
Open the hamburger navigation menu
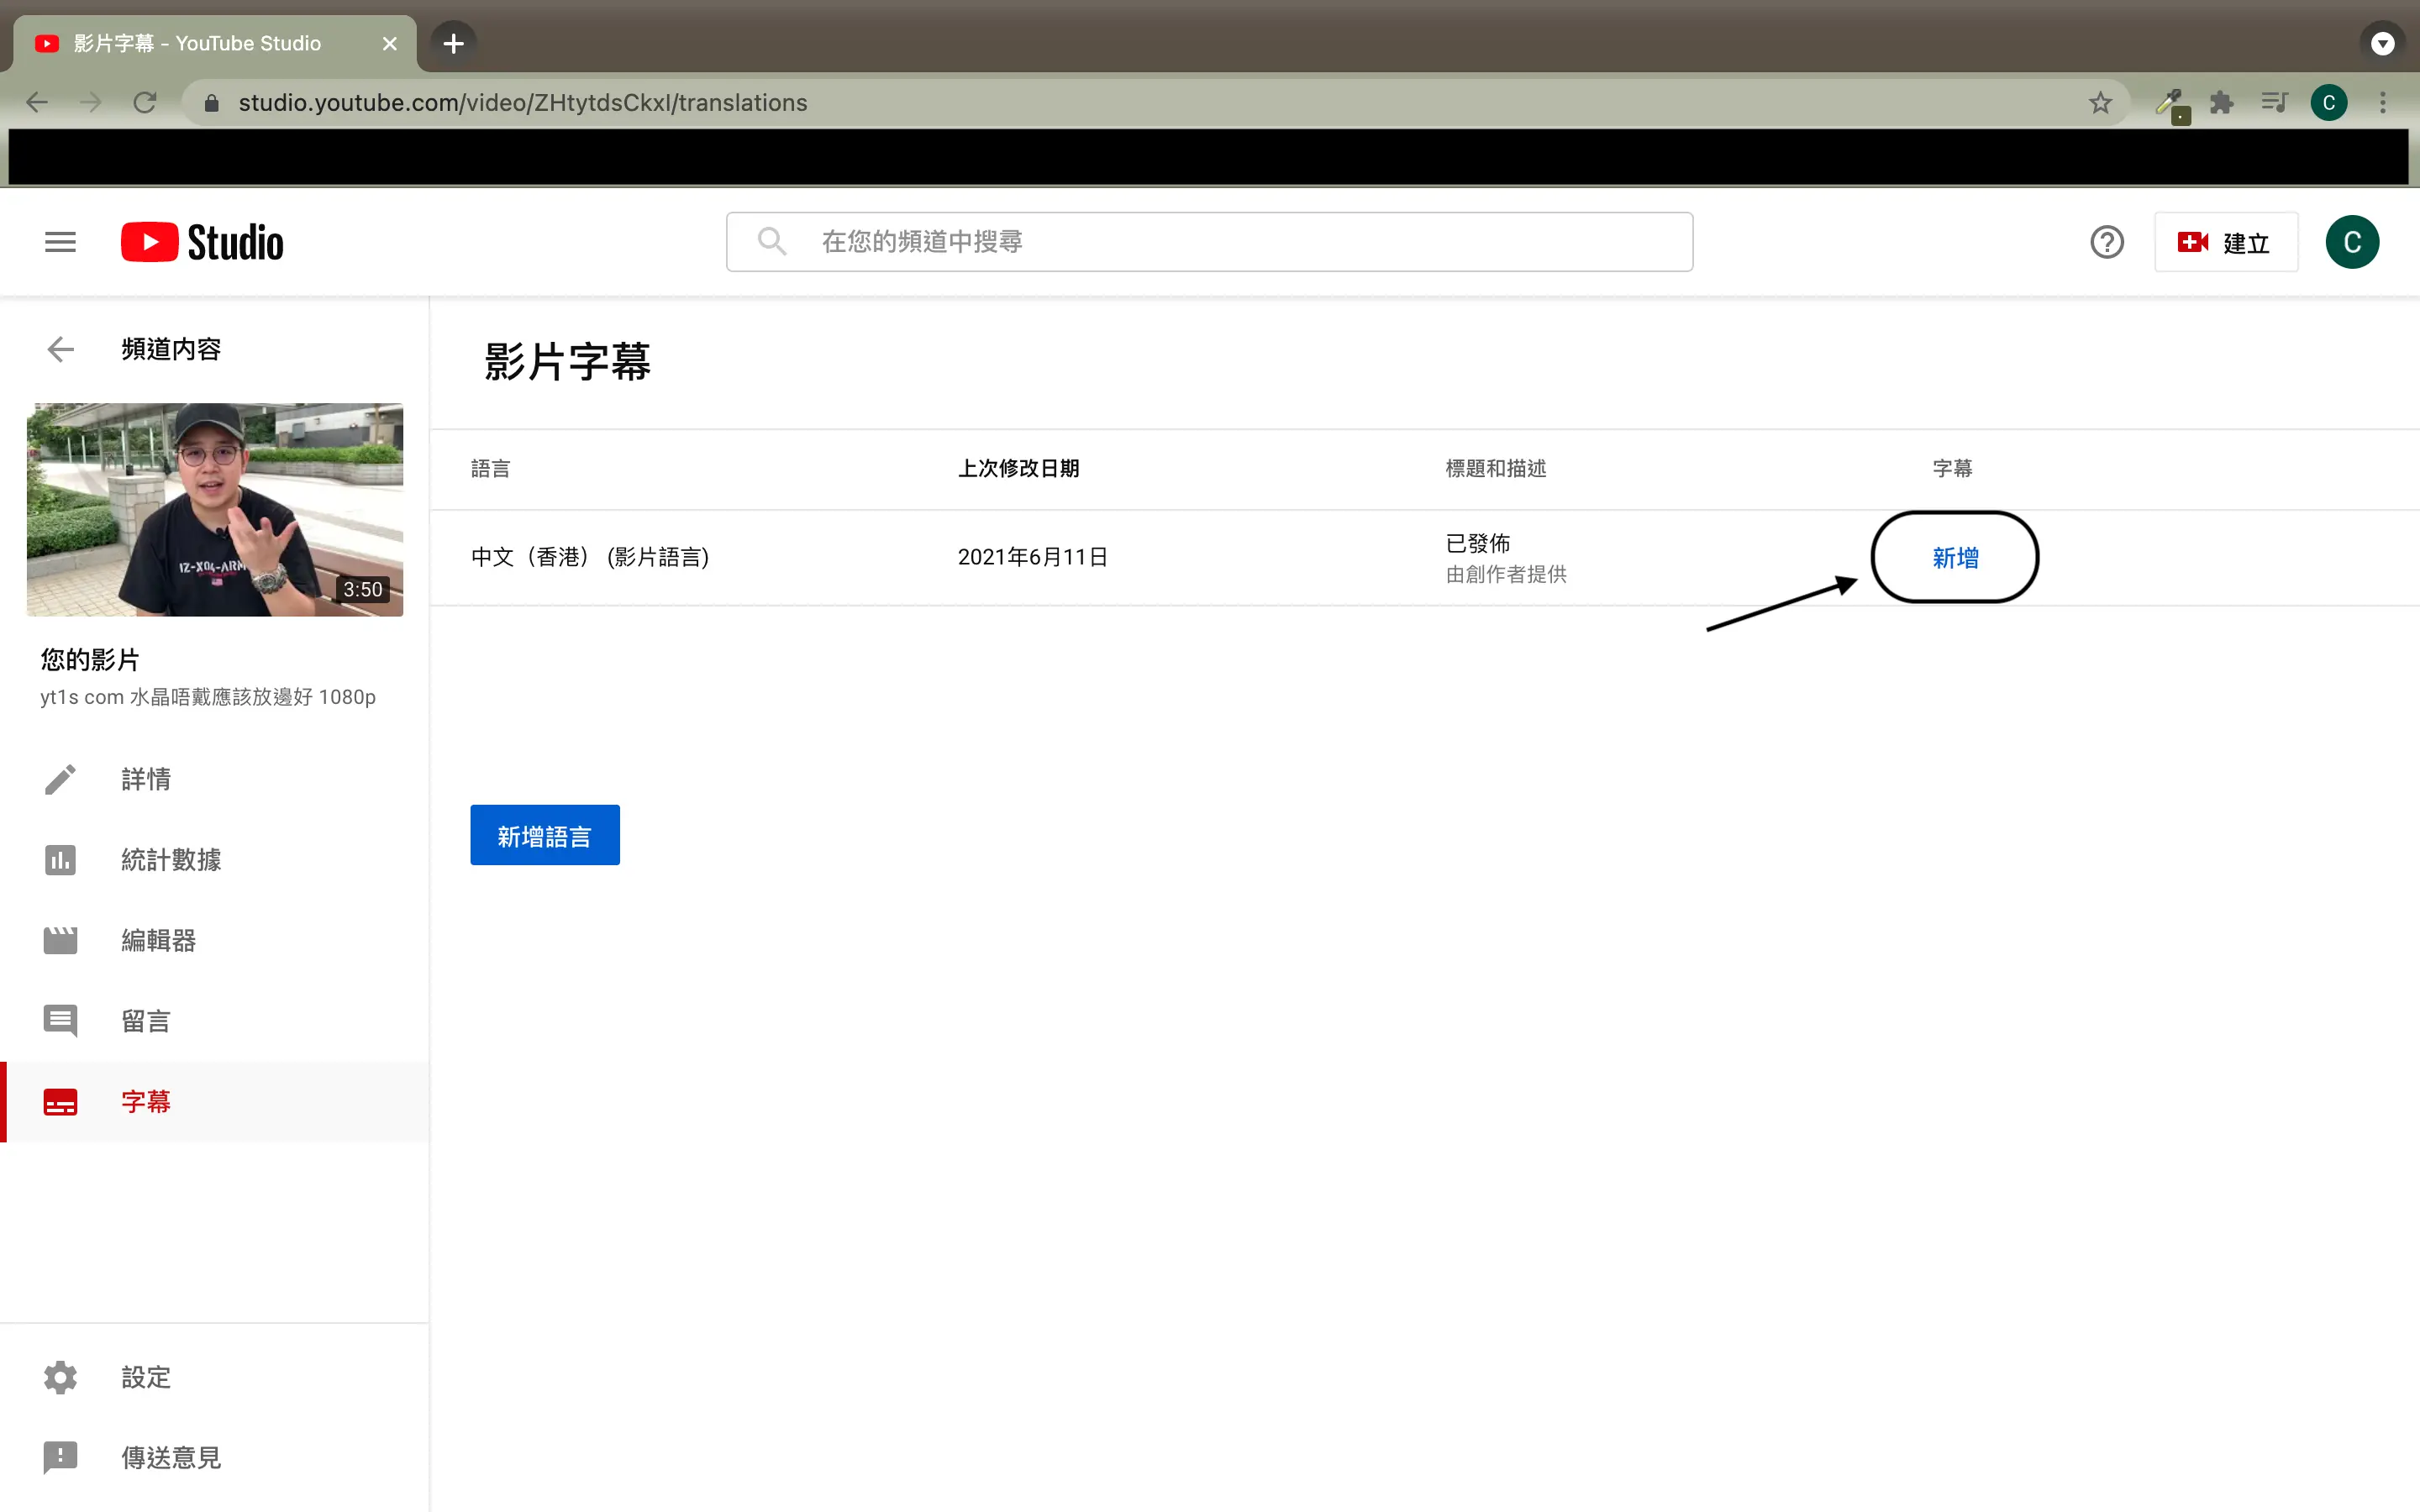pos(60,242)
